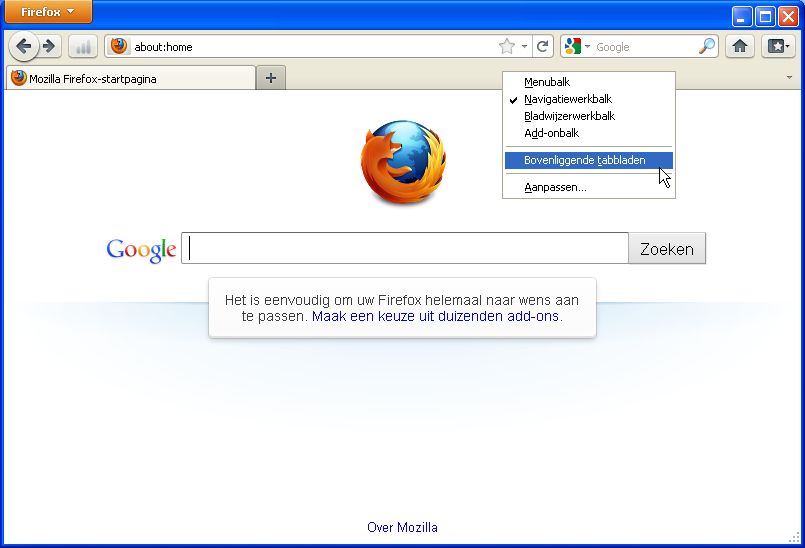805x548 pixels.
Task: Click the magnifier icon in the search bar
Action: coord(707,46)
